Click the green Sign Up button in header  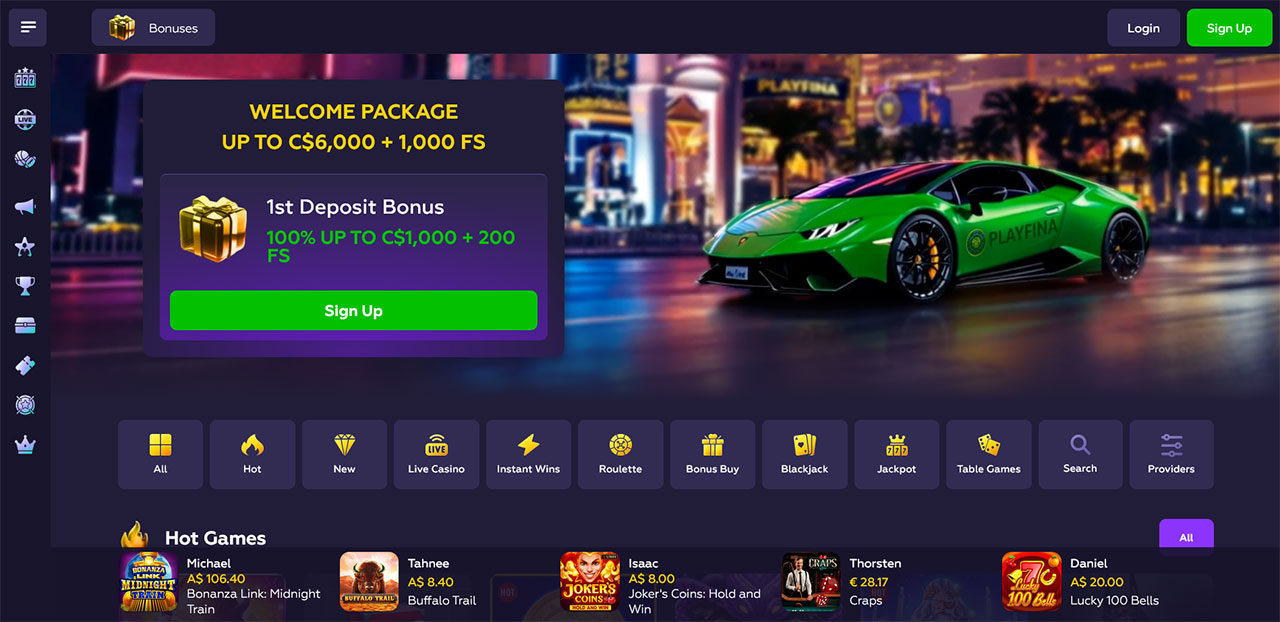coord(1229,28)
